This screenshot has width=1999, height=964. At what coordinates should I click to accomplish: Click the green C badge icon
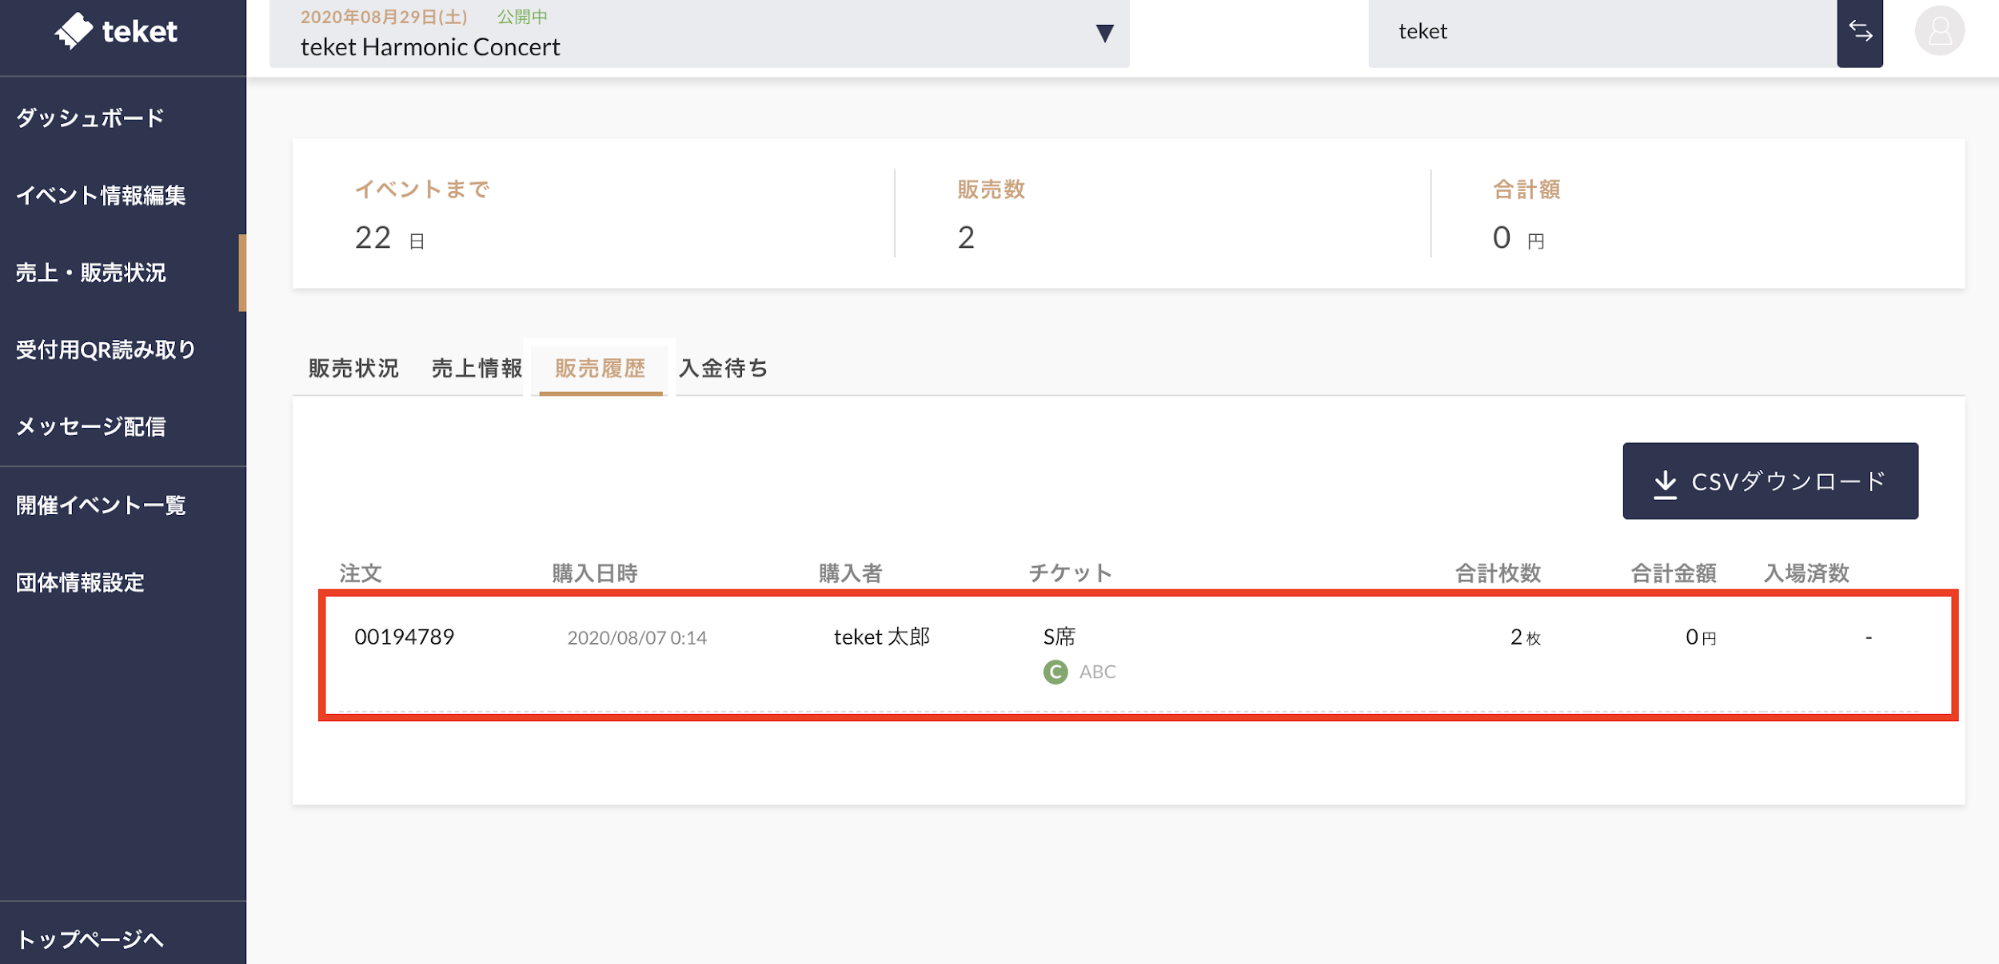click(x=1055, y=672)
